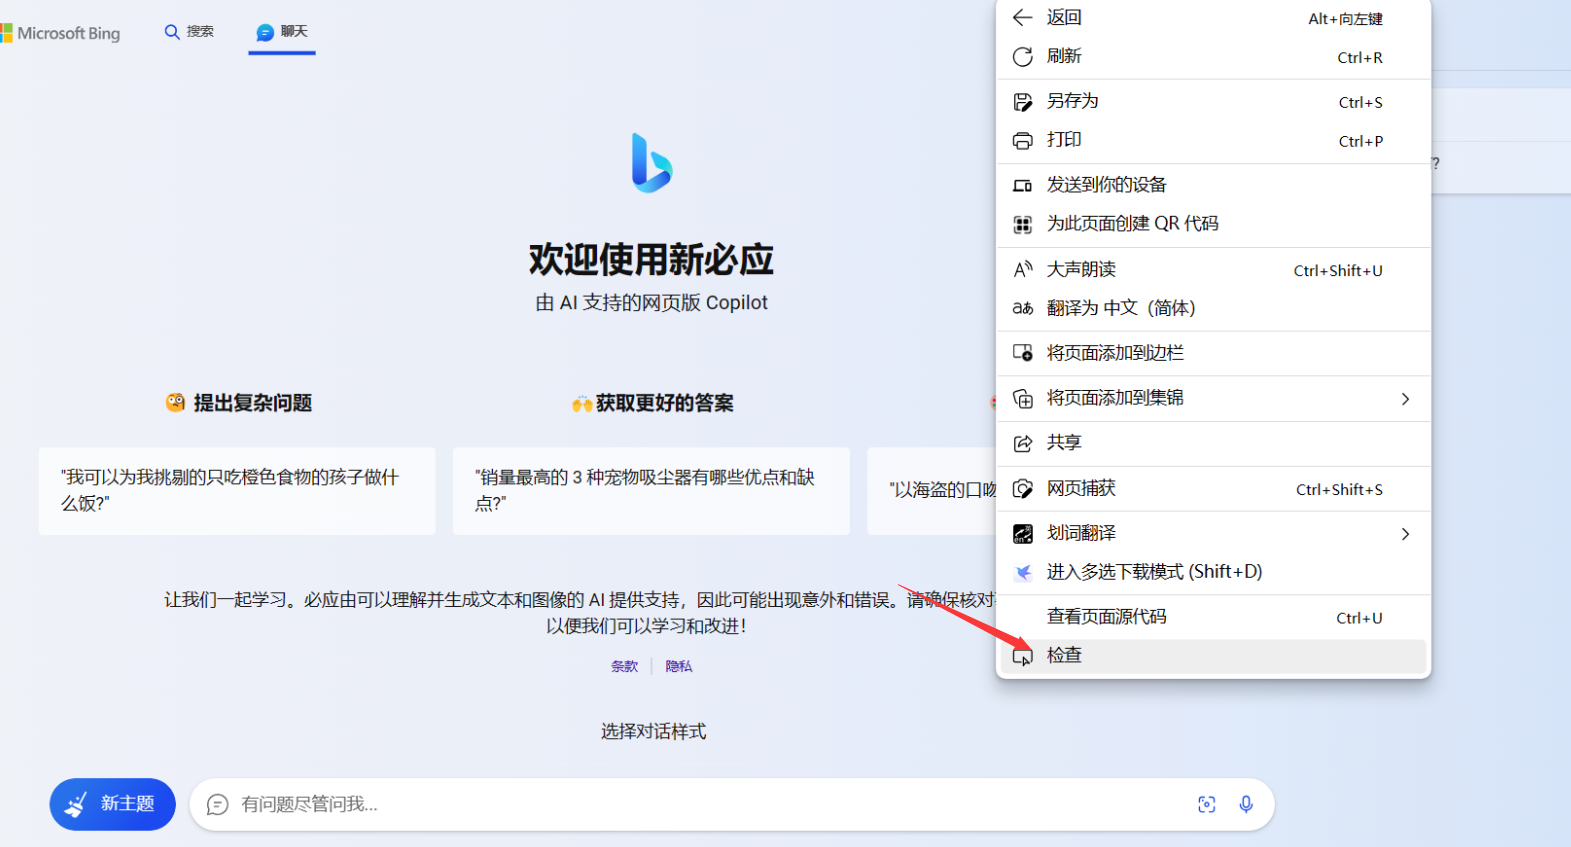
Task: Click the web capture icon beside 网页捕获
Action: point(1022,489)
